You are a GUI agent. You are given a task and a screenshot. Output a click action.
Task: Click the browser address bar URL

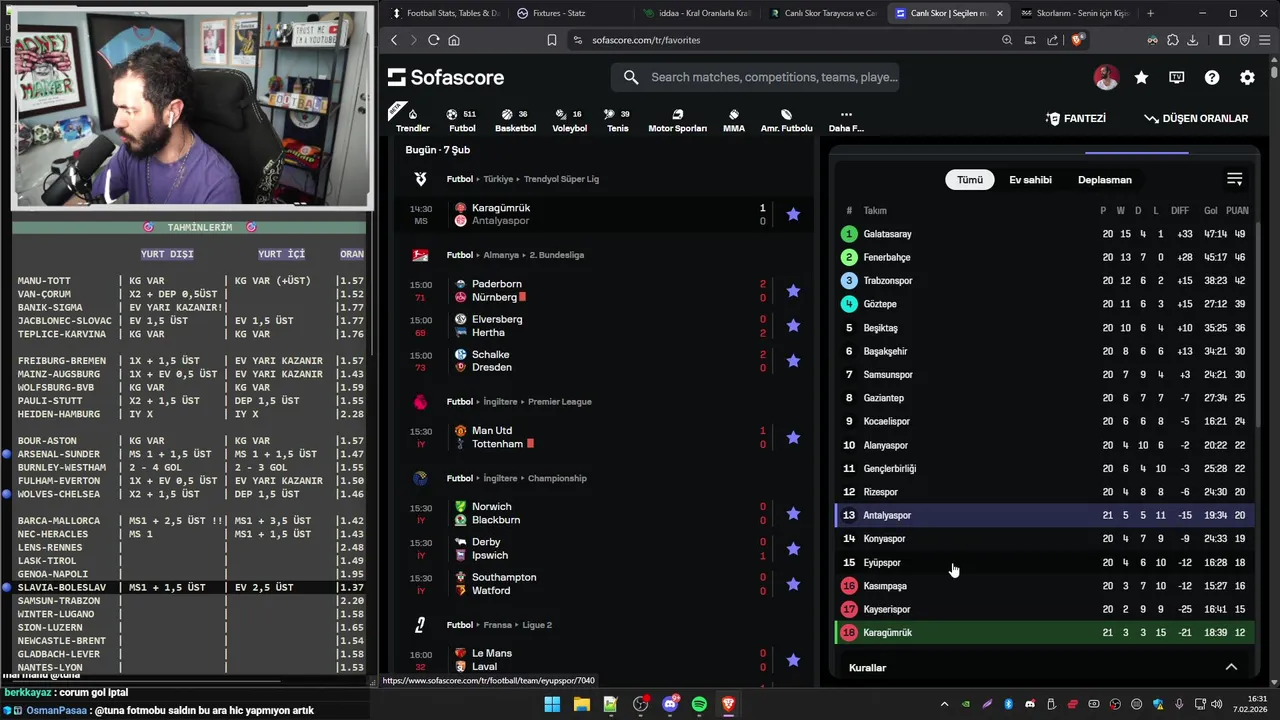pyautogui.click(x=646, y=40)
